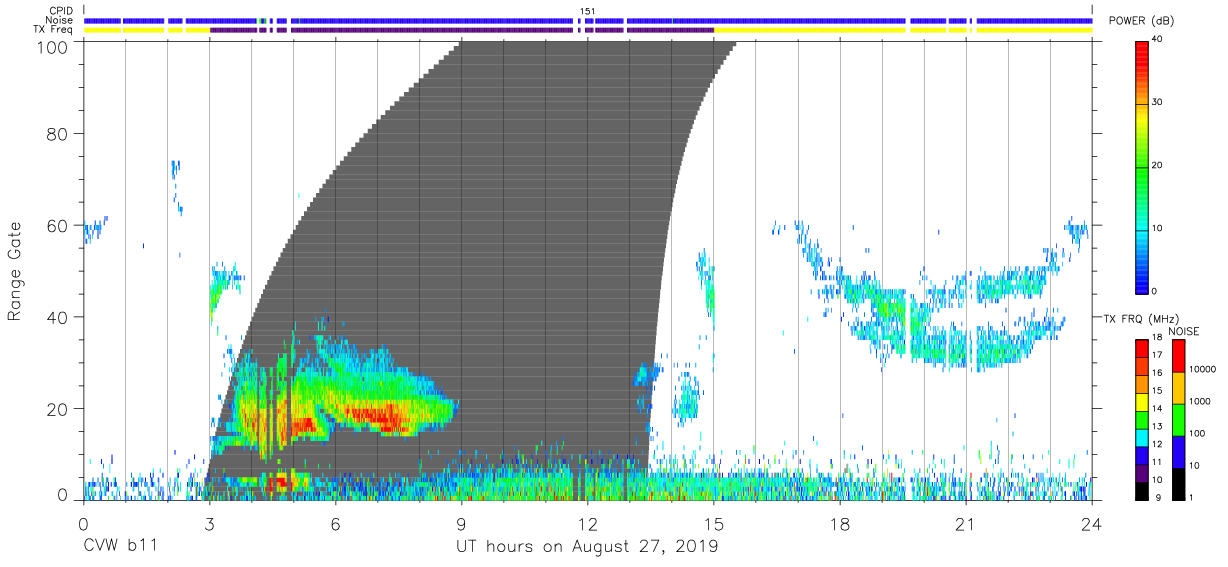1228x567 pixels.
Task: Click the Noise row label at top left
Action: (58, 20)
